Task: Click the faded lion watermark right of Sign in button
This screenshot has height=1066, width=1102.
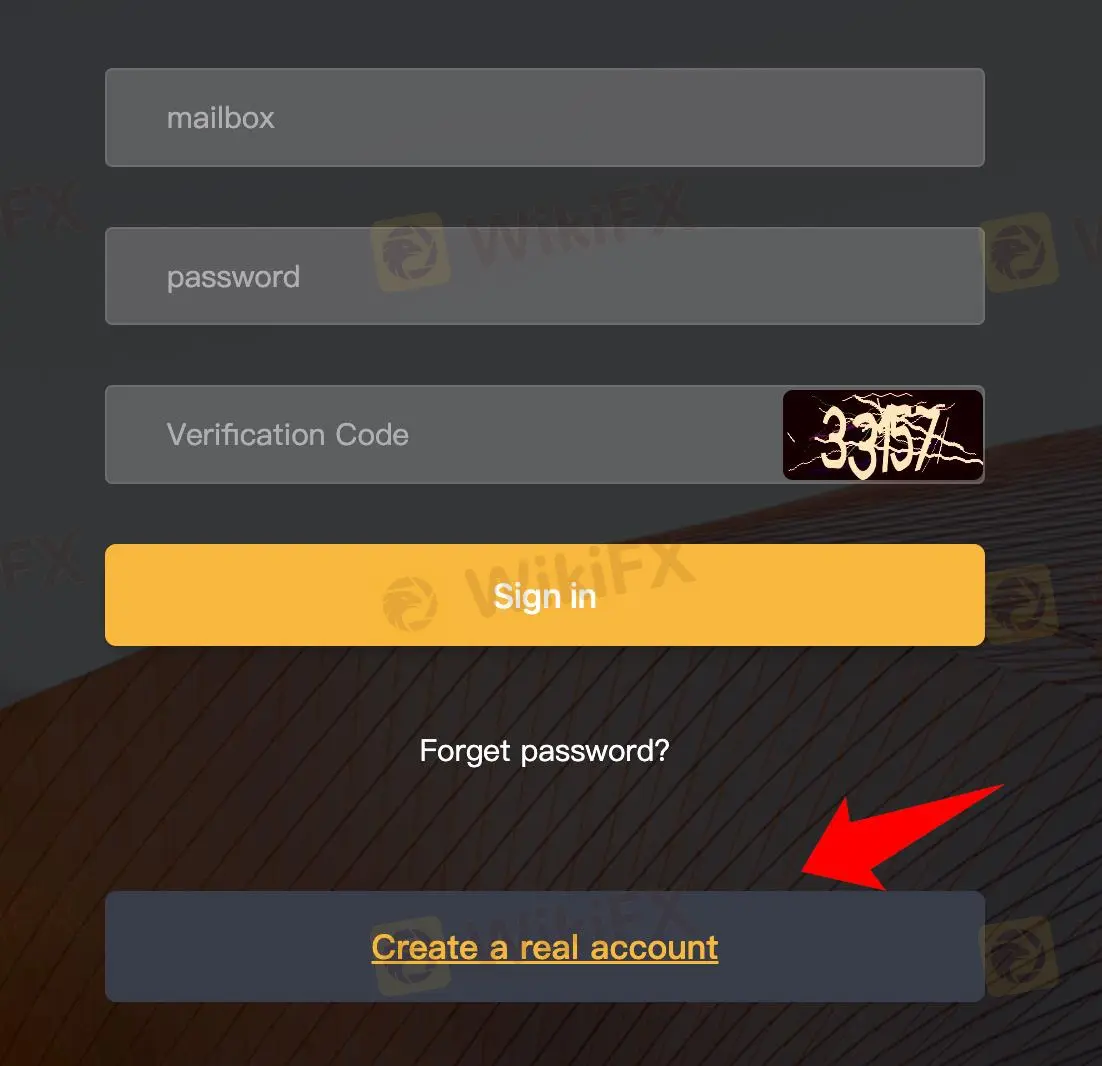Action: 1019,604
